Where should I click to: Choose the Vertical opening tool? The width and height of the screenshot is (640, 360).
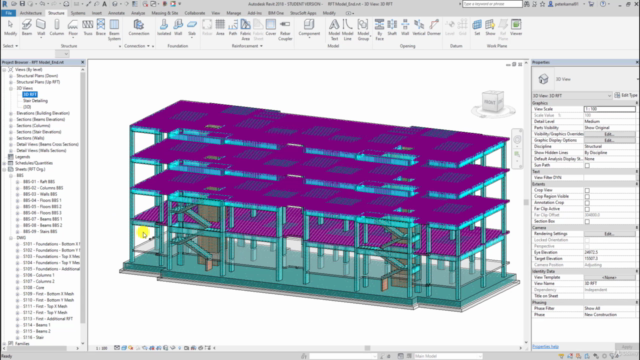tap(419, 27)
